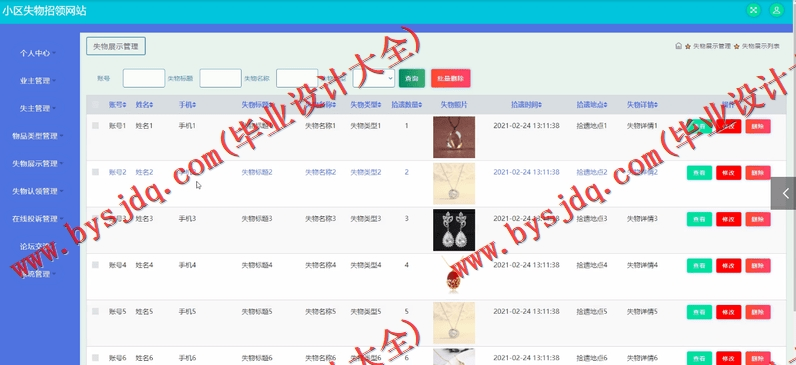The width and height of the screenshot is (796, 365).
Task: Click the 失物详情4 cell
Action: 642,265
